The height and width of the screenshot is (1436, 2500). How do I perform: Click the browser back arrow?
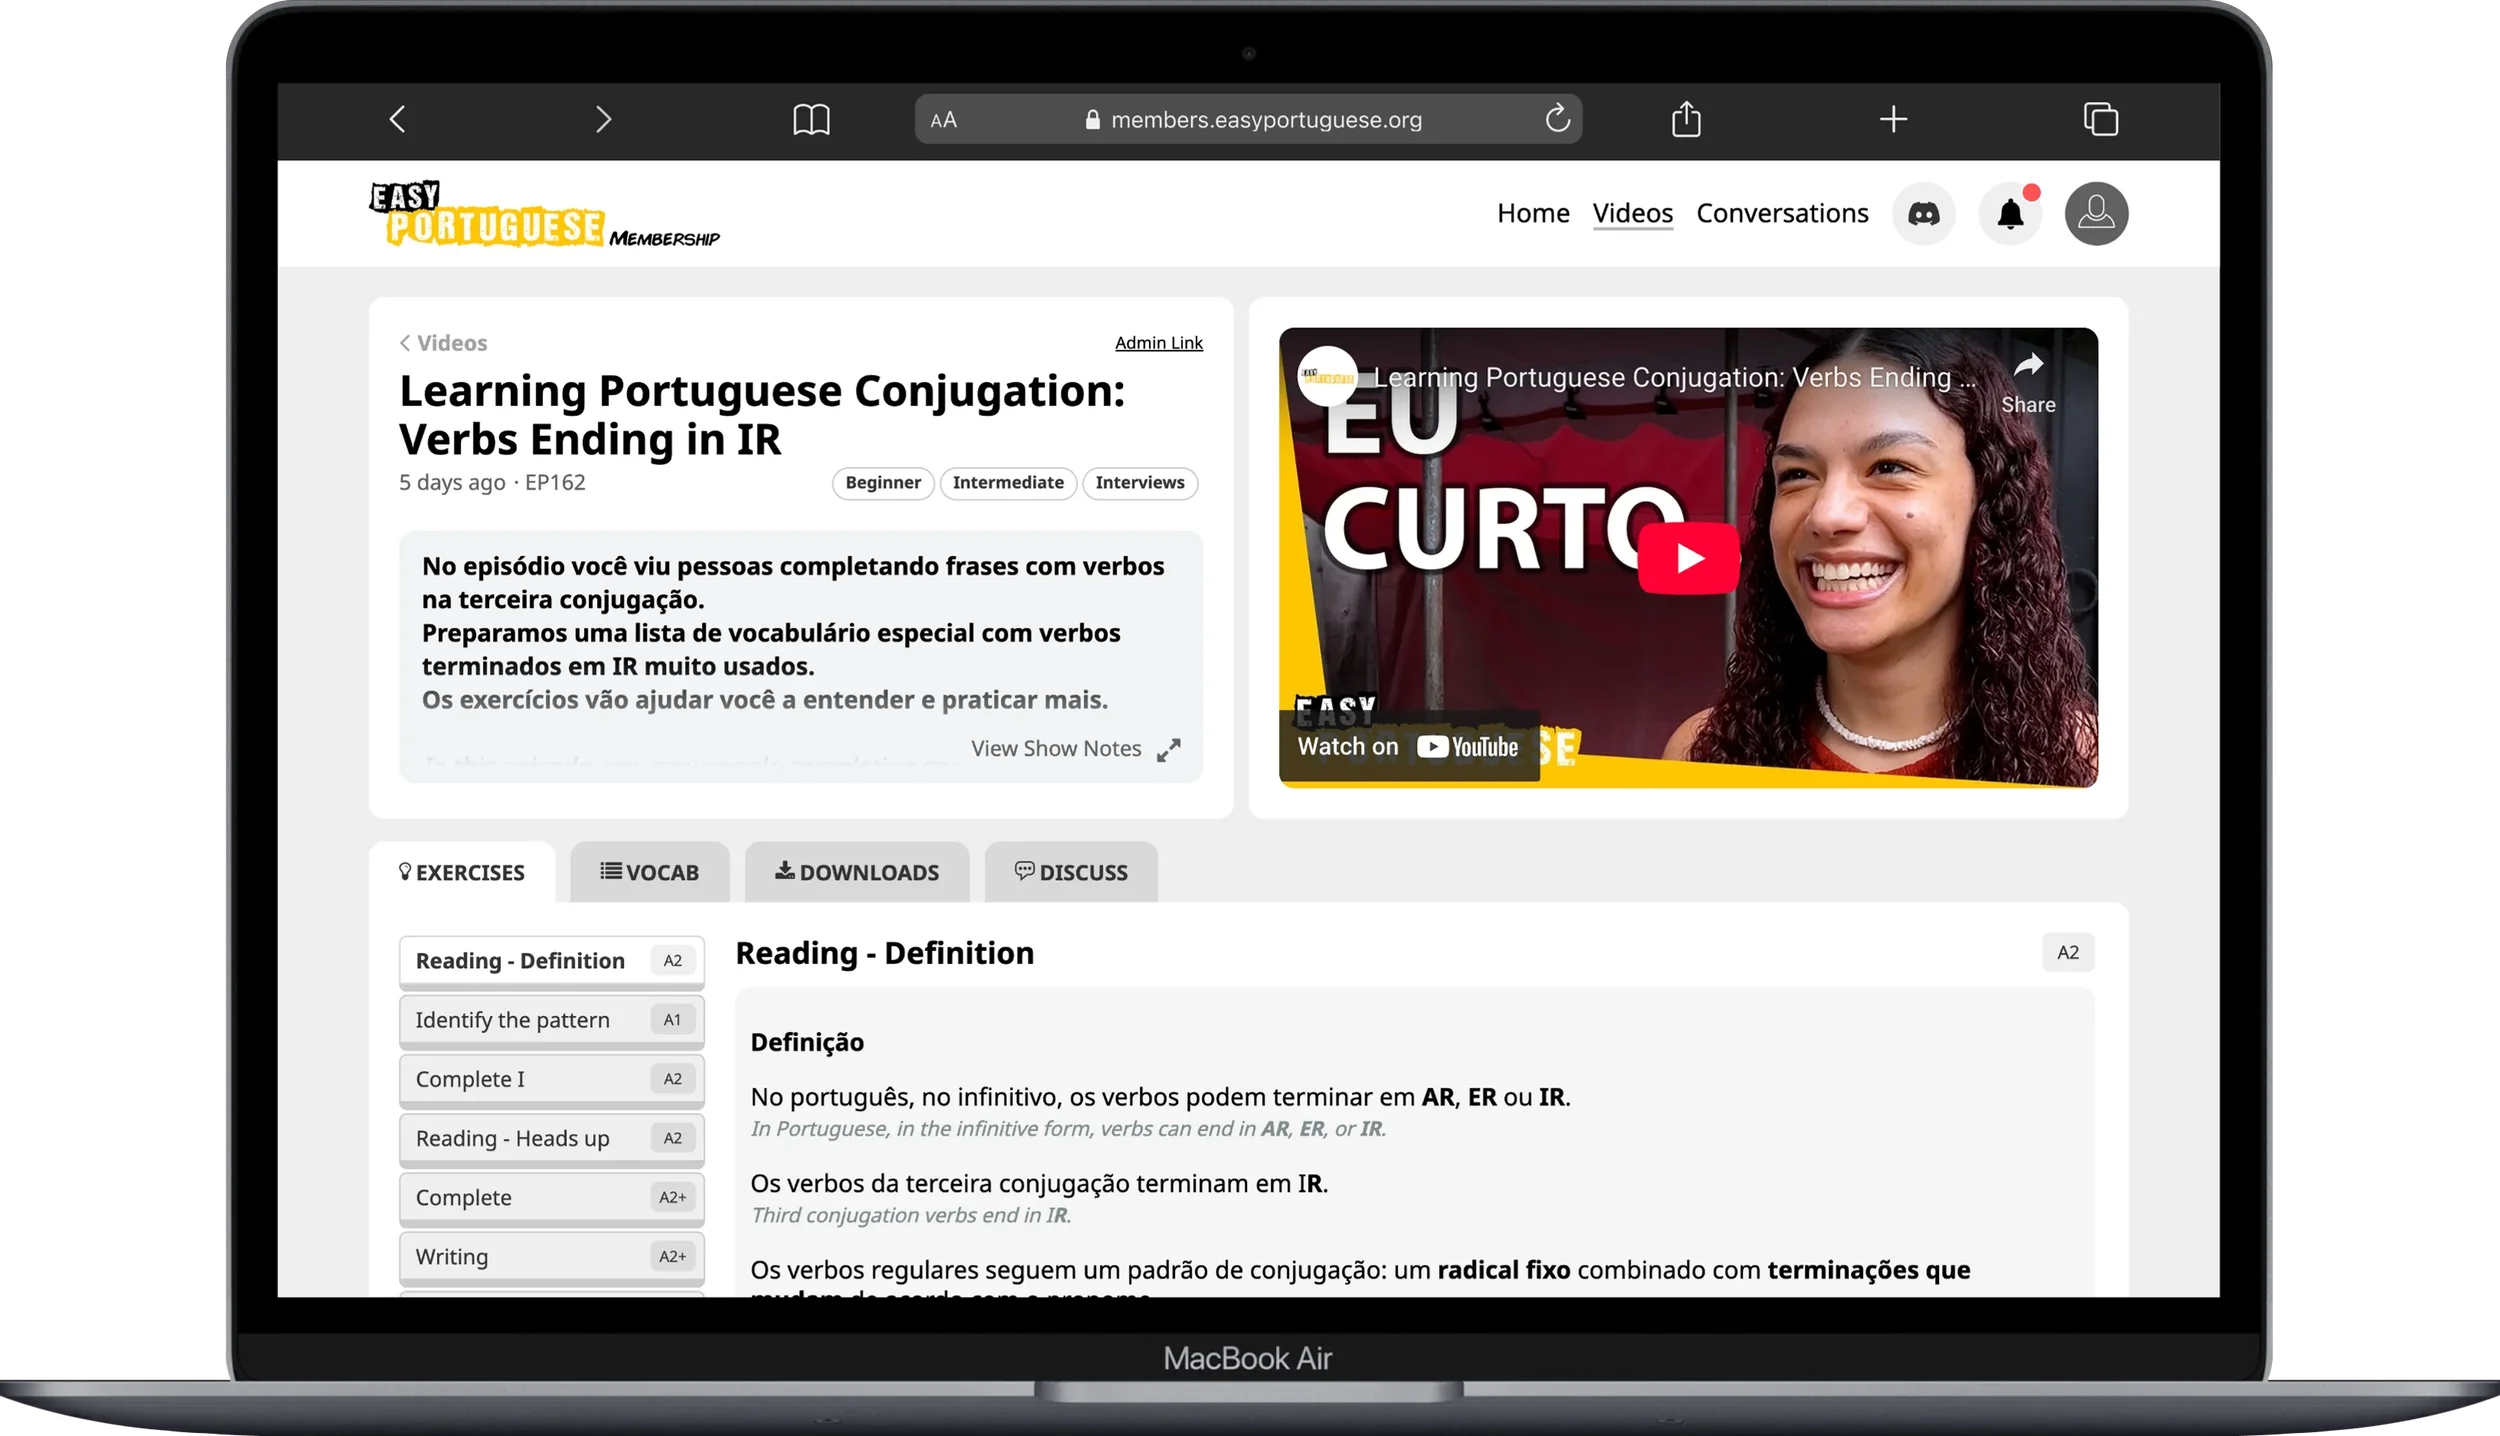pyautogui.click(x=398, y=120)
